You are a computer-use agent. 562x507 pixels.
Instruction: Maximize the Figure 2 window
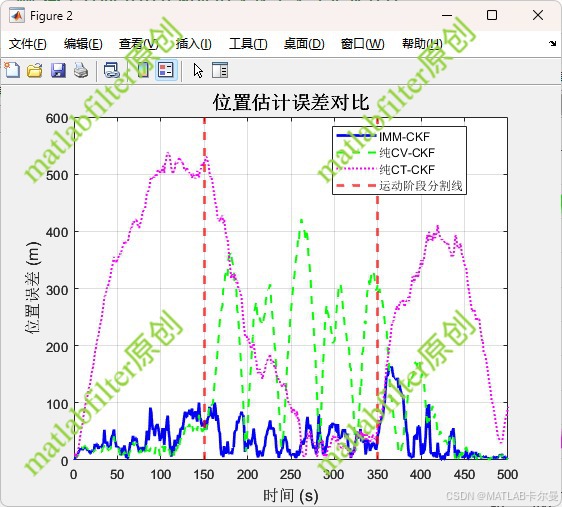coord(492,15)
